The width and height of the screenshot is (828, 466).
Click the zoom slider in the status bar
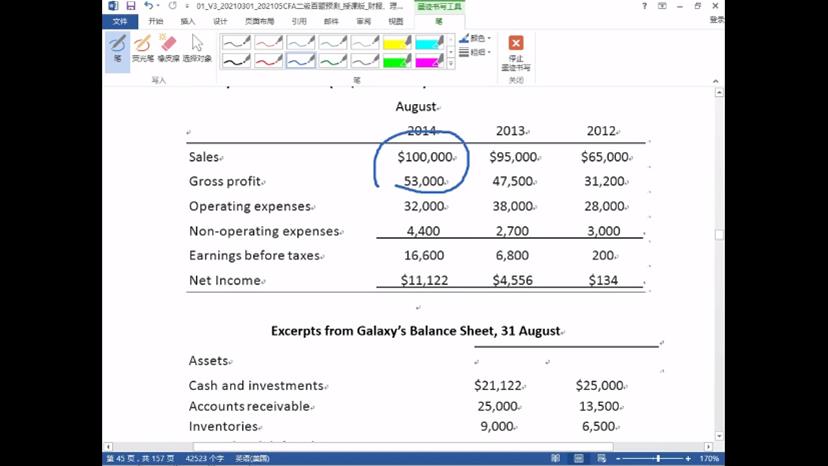[x=656, y=459]
